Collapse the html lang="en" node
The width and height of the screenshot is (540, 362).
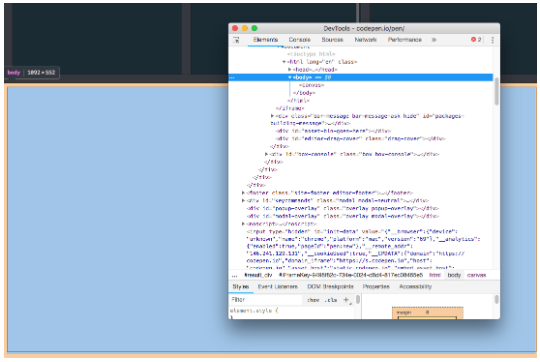284,62
